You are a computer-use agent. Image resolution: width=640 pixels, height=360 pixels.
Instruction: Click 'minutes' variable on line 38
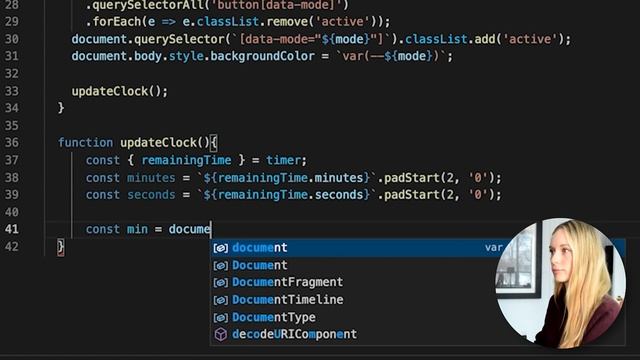[x=151, y=178]
